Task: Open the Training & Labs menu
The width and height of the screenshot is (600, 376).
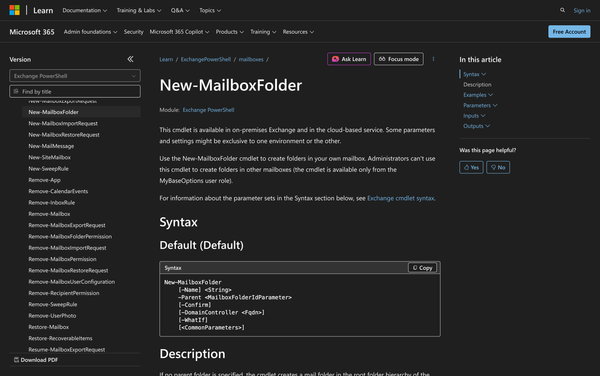Action: 139,11
